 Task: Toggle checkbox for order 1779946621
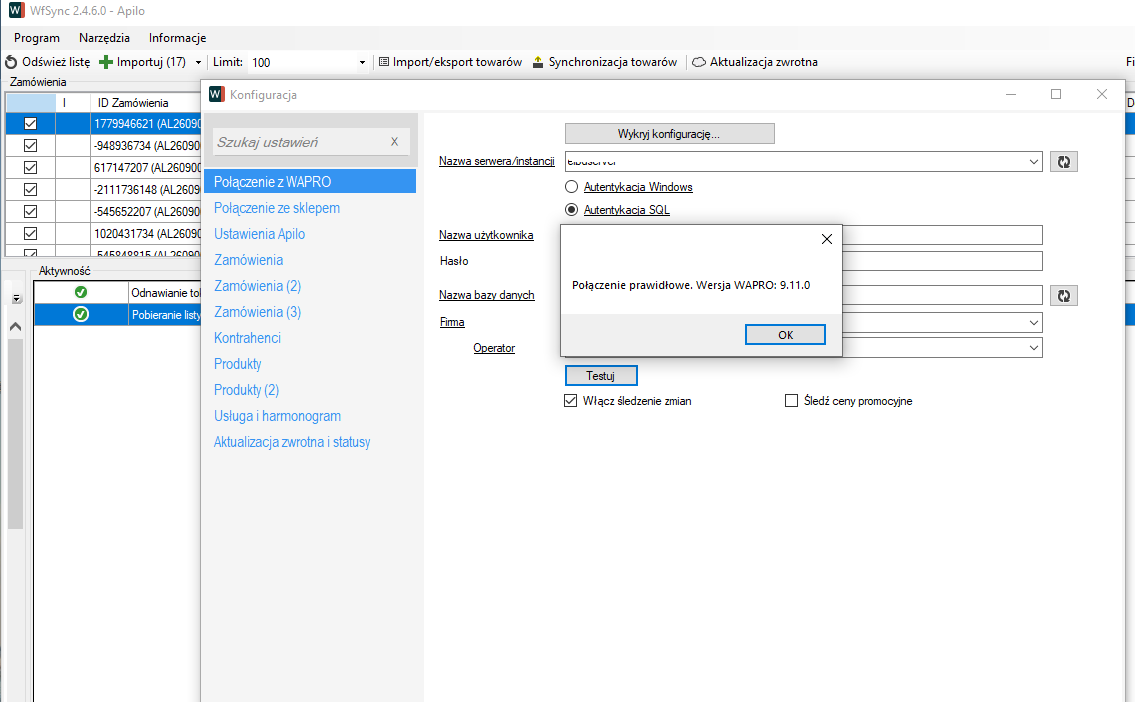pyautogui.click(x=30, y=124)
